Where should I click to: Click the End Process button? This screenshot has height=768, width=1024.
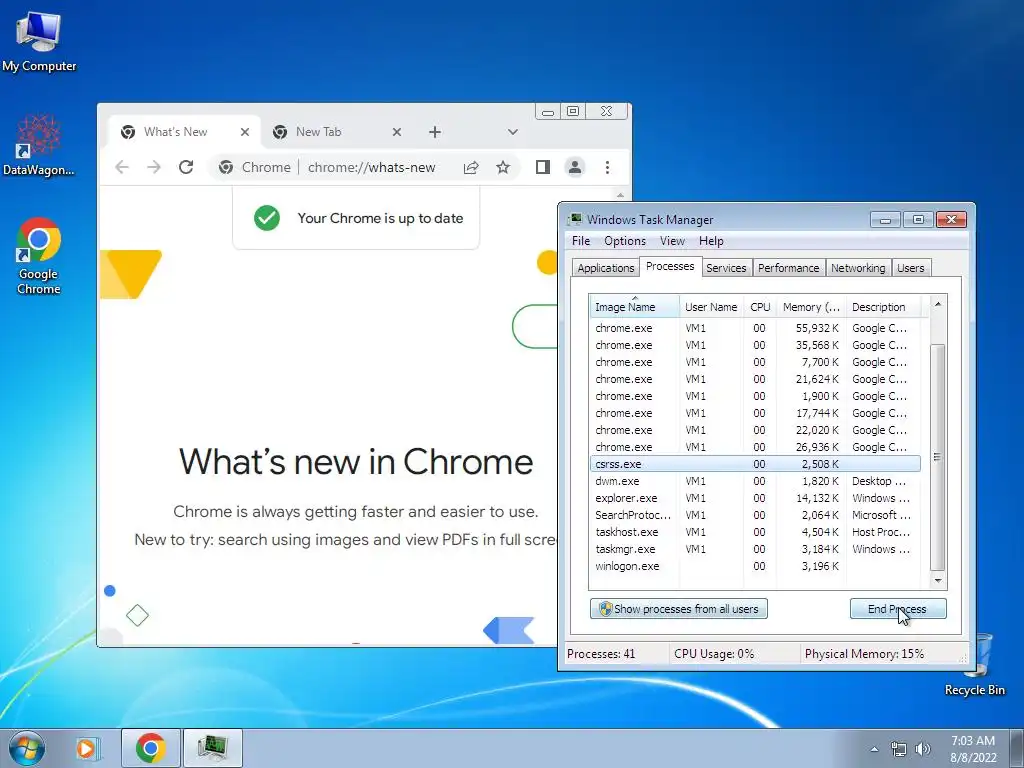coord(897,609)
